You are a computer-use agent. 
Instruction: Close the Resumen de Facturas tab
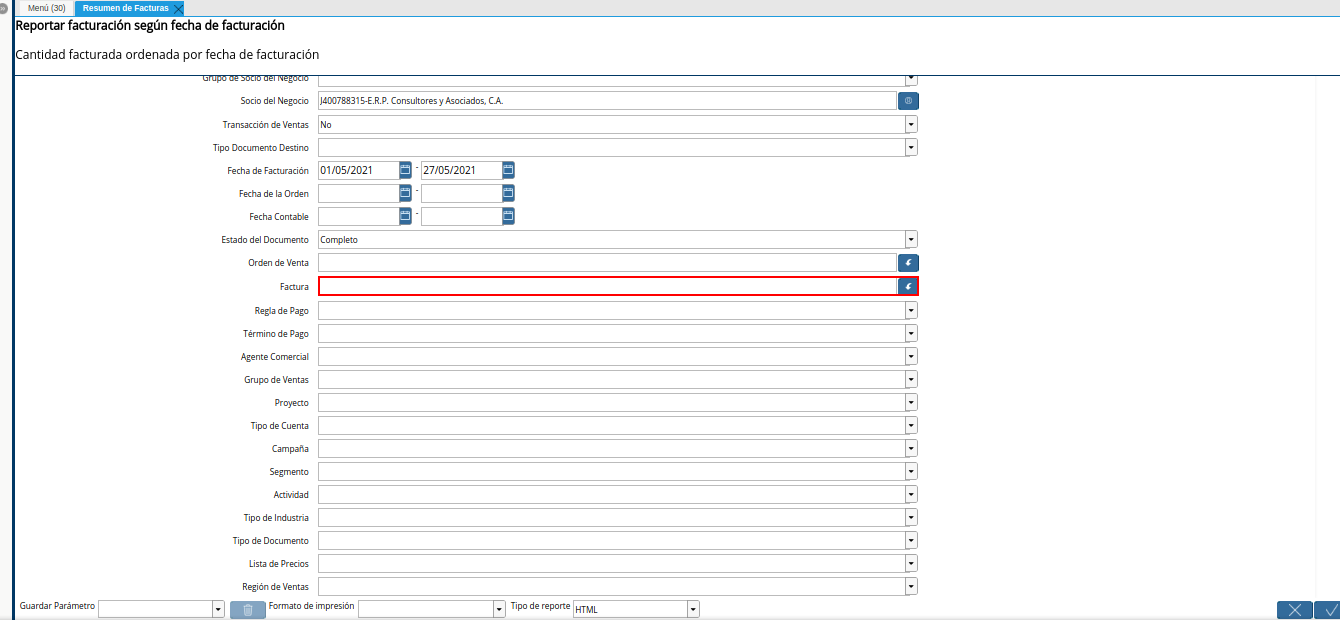(178, 9)
